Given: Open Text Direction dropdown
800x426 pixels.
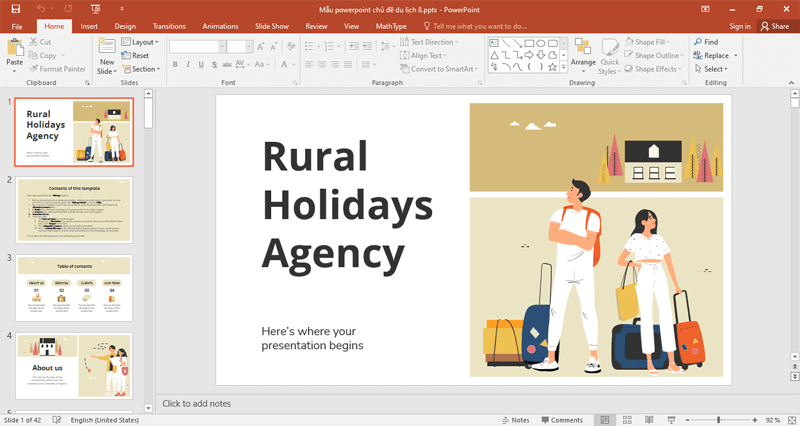Looking at the screenshot, I should 429,42.
